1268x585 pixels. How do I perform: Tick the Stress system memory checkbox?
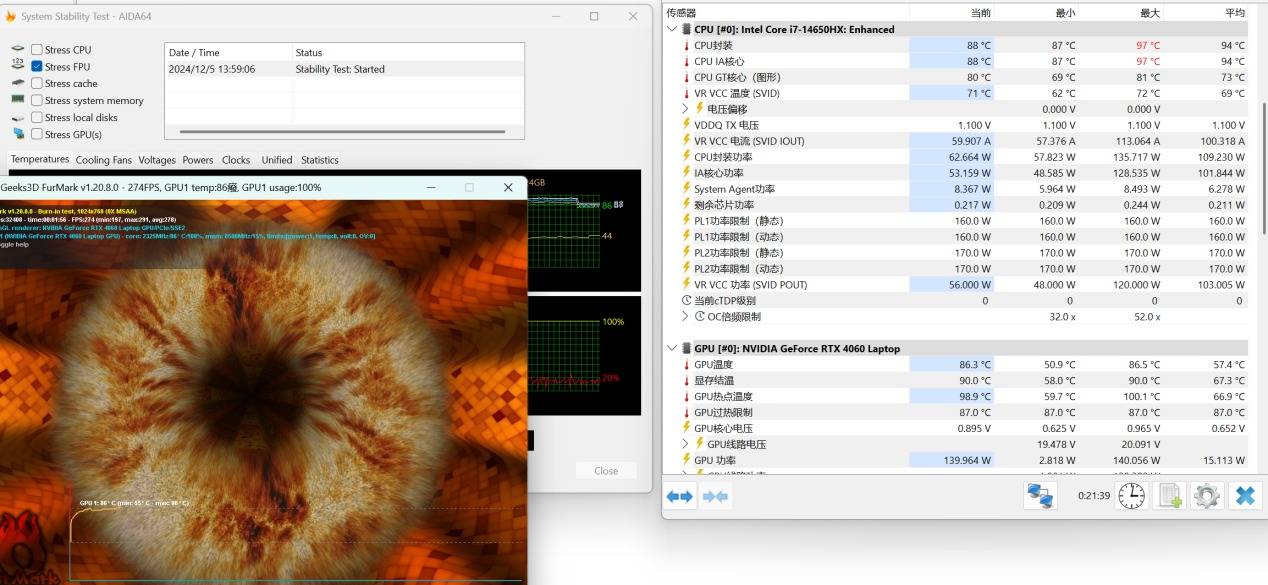click(37, 100)
